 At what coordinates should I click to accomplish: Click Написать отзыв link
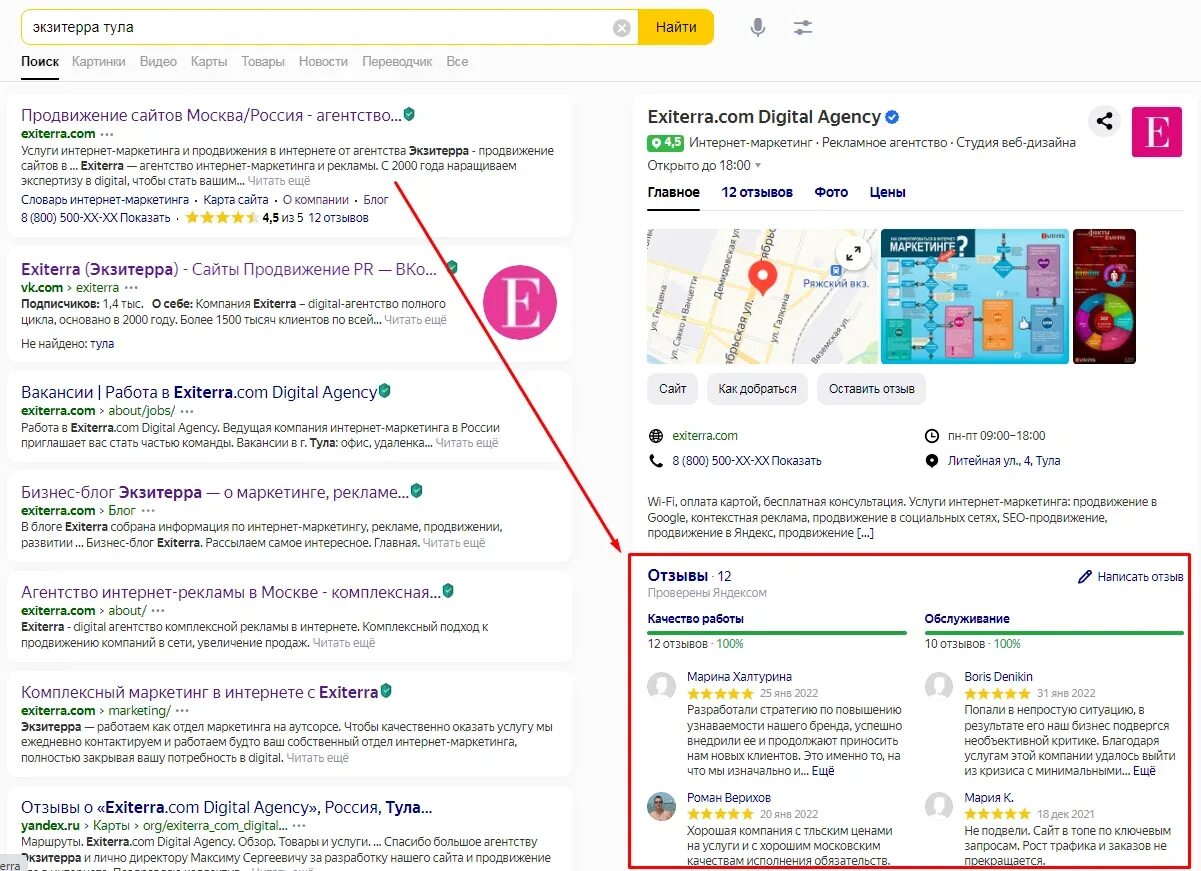[1140, 577]
